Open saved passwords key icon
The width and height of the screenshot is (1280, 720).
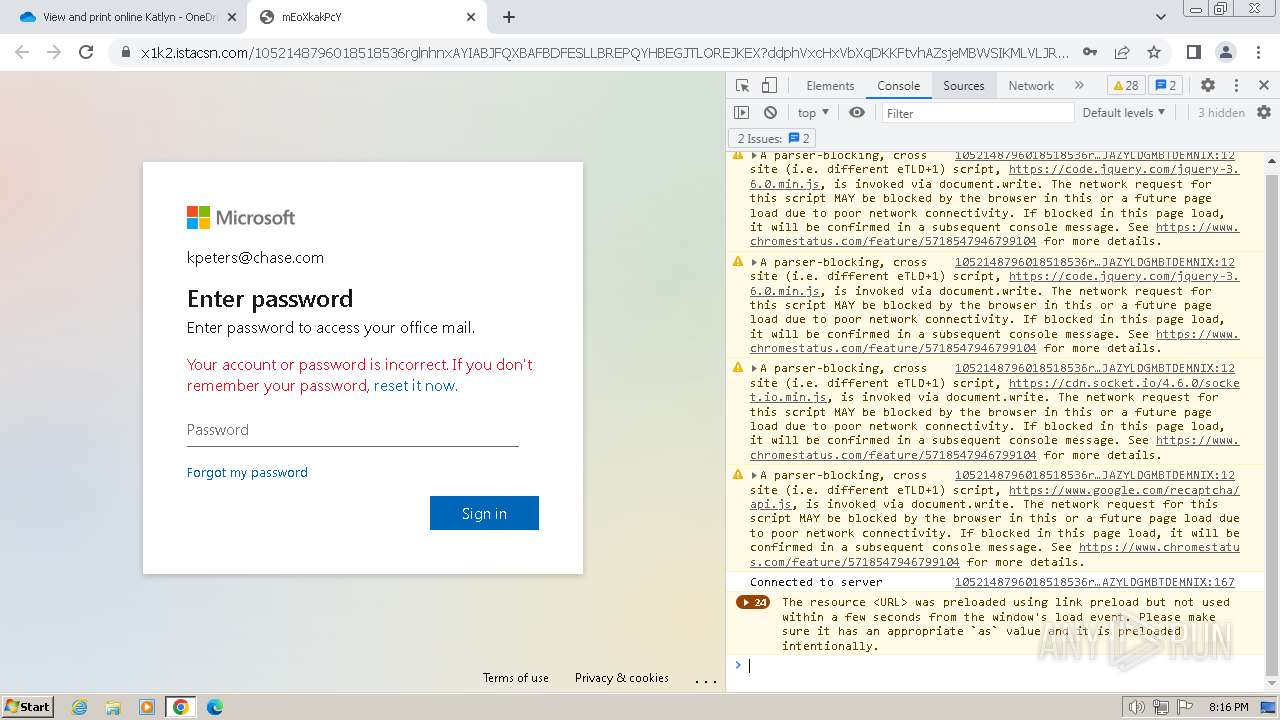(x=1090, y=52)
